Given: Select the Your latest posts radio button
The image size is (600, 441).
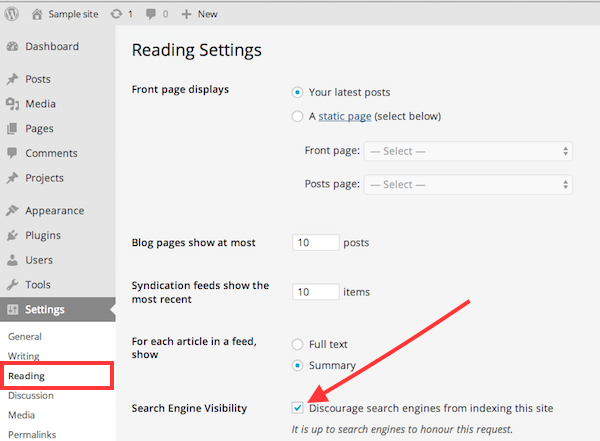Looking at the screenshot, I should point(298,93).
